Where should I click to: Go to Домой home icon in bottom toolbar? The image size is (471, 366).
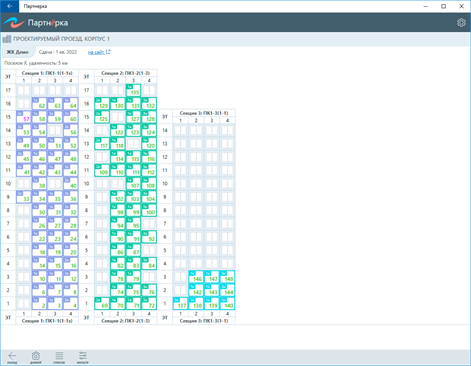[36, 357]
